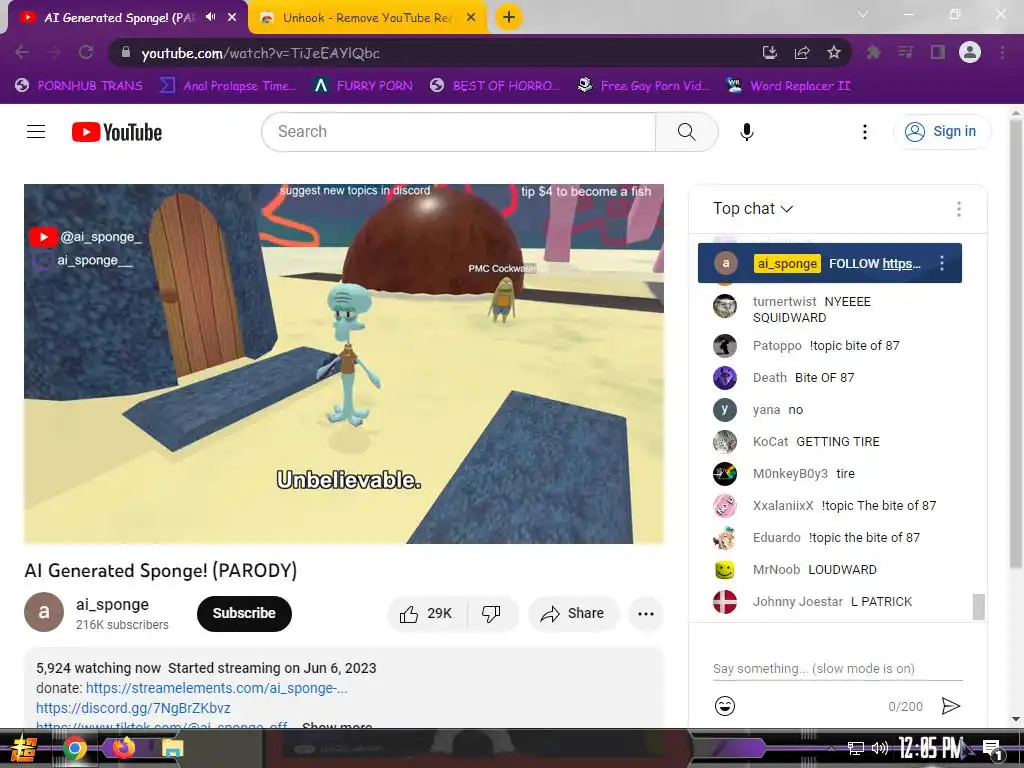Image resolution: width=1024 pixels, height=768 pixels.
Task: Close the Unhook tab
Action: click(x=471, y=18)
